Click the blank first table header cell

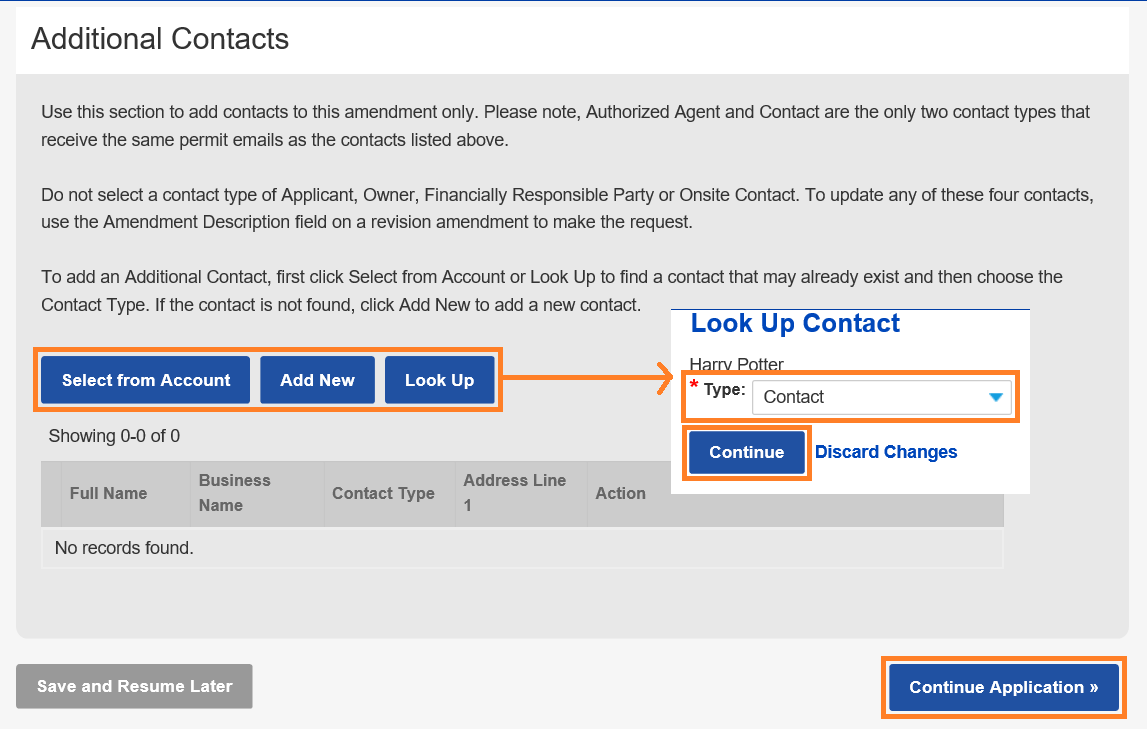(x=51, y=493)
